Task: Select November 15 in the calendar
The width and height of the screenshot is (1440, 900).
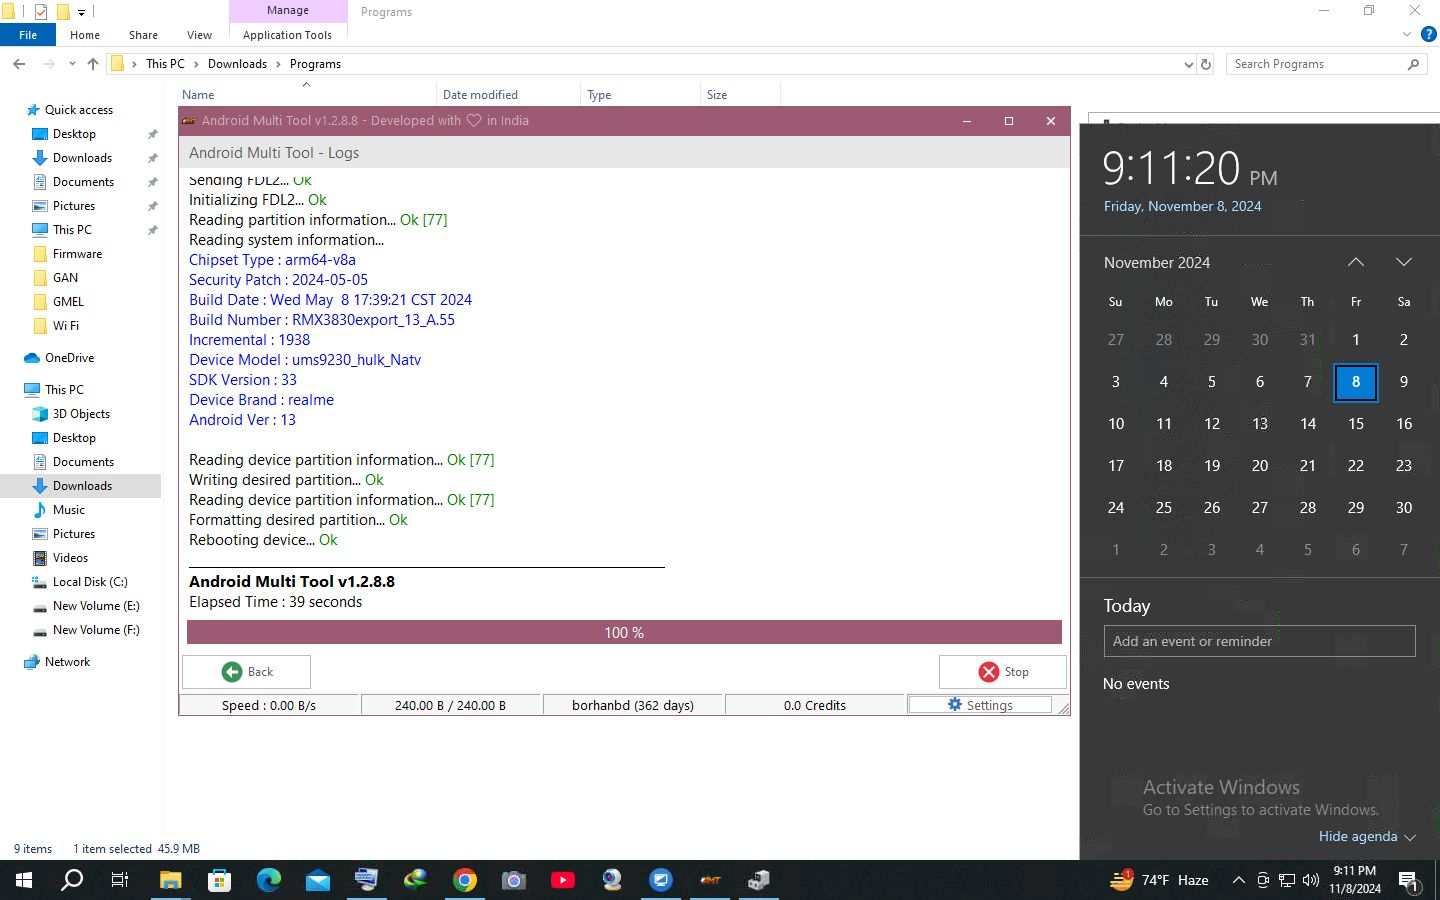Action: tap(1356, 424)
